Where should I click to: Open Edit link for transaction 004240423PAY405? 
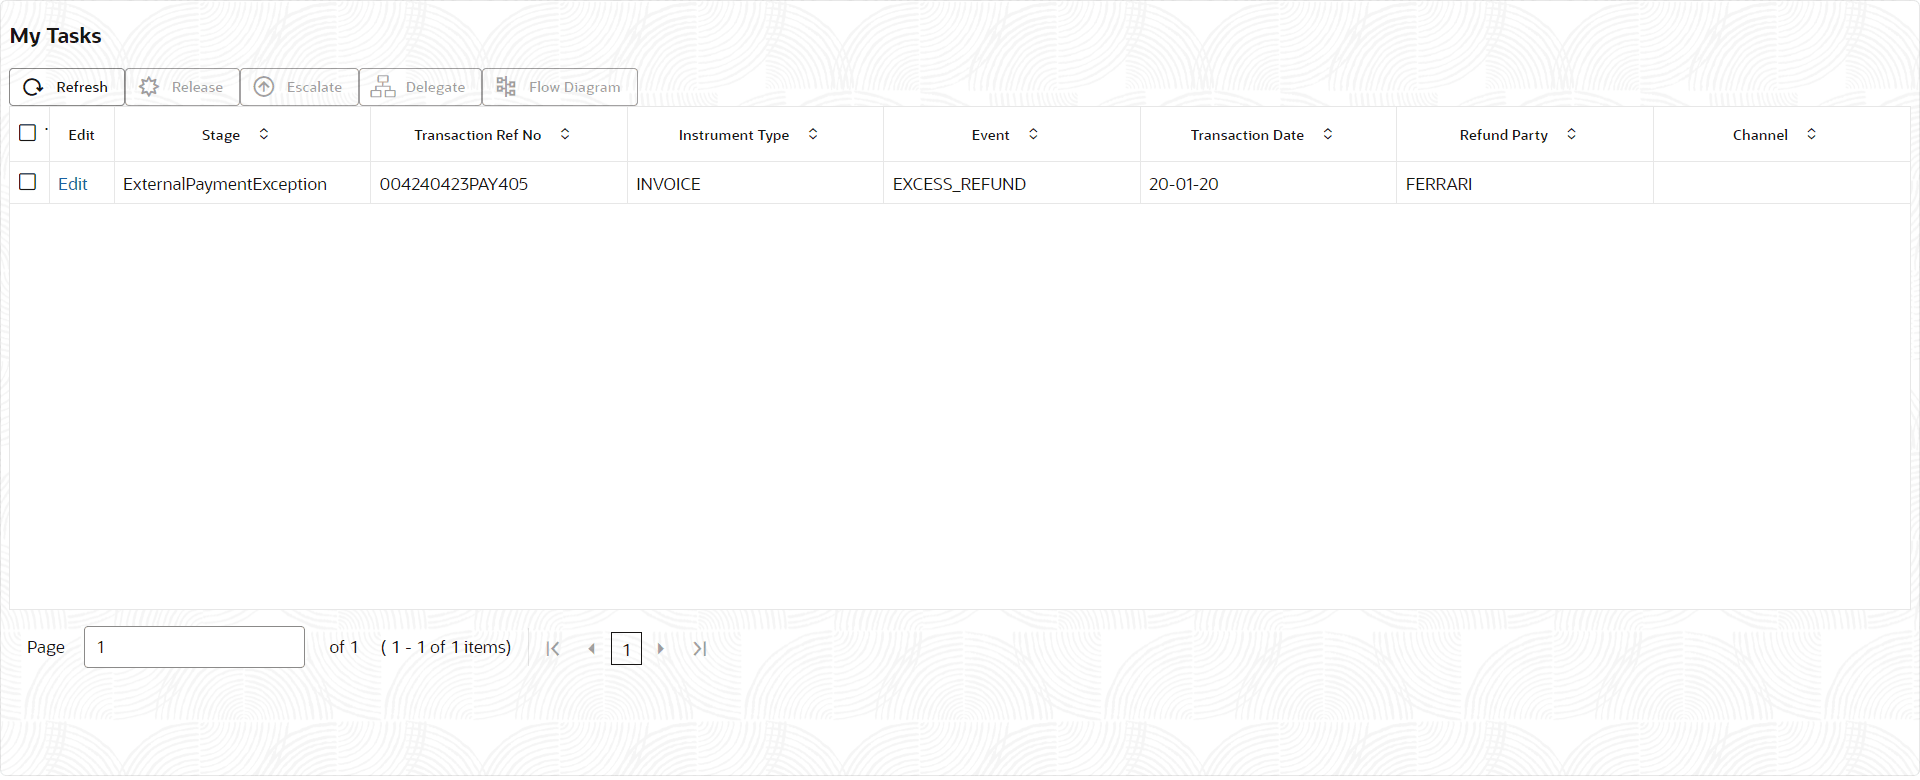click(73, 184)
